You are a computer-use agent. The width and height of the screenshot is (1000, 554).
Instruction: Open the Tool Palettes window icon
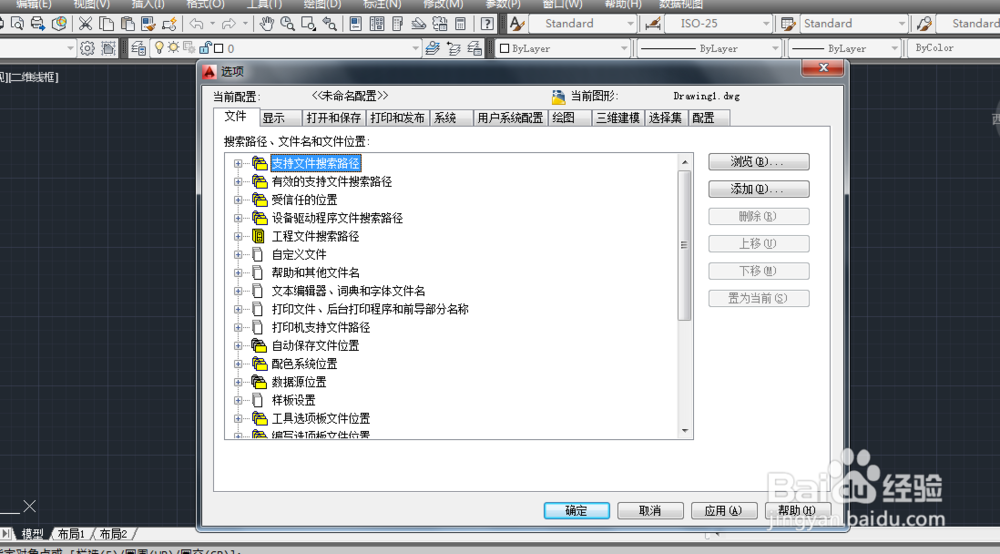point(397,24)
